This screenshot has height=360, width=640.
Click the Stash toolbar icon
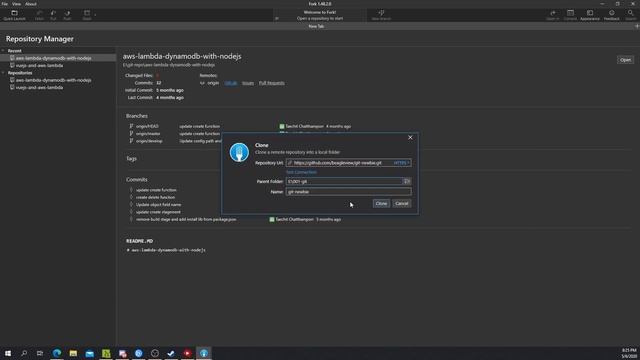(87, 15)
